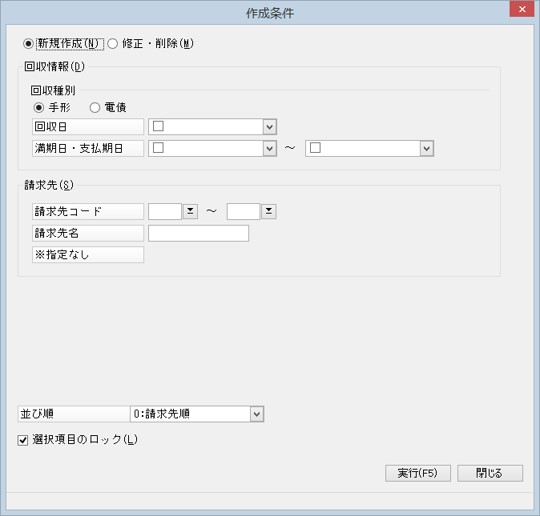Expand the 満期日・支払期日 end date dropdown
The height and width of the screenshot is (516, 540).
[427, 148]
